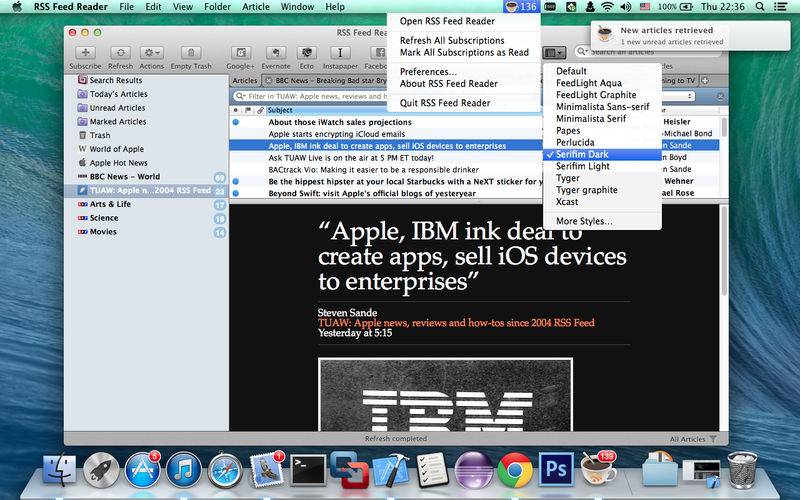Screen dimensions: 800x500
Task: Open Xcode from the Dock
Action: tap(390, 469)
